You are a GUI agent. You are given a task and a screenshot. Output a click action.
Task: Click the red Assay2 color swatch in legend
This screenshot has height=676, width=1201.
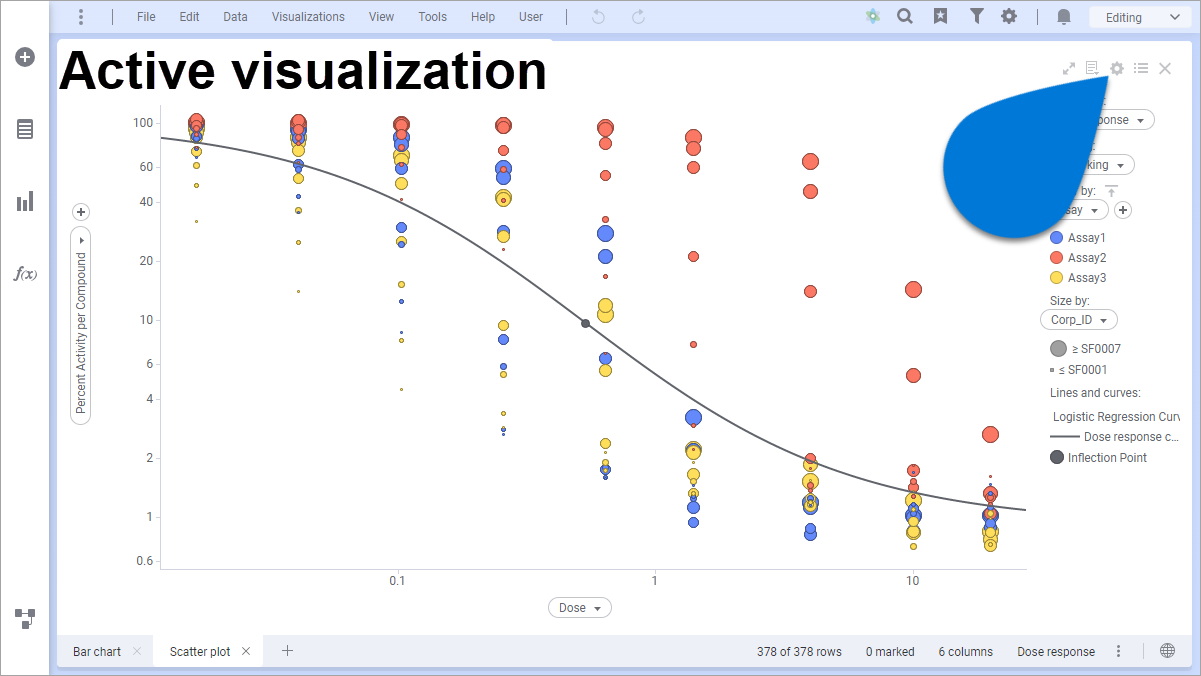click(x=1057, y=257)
